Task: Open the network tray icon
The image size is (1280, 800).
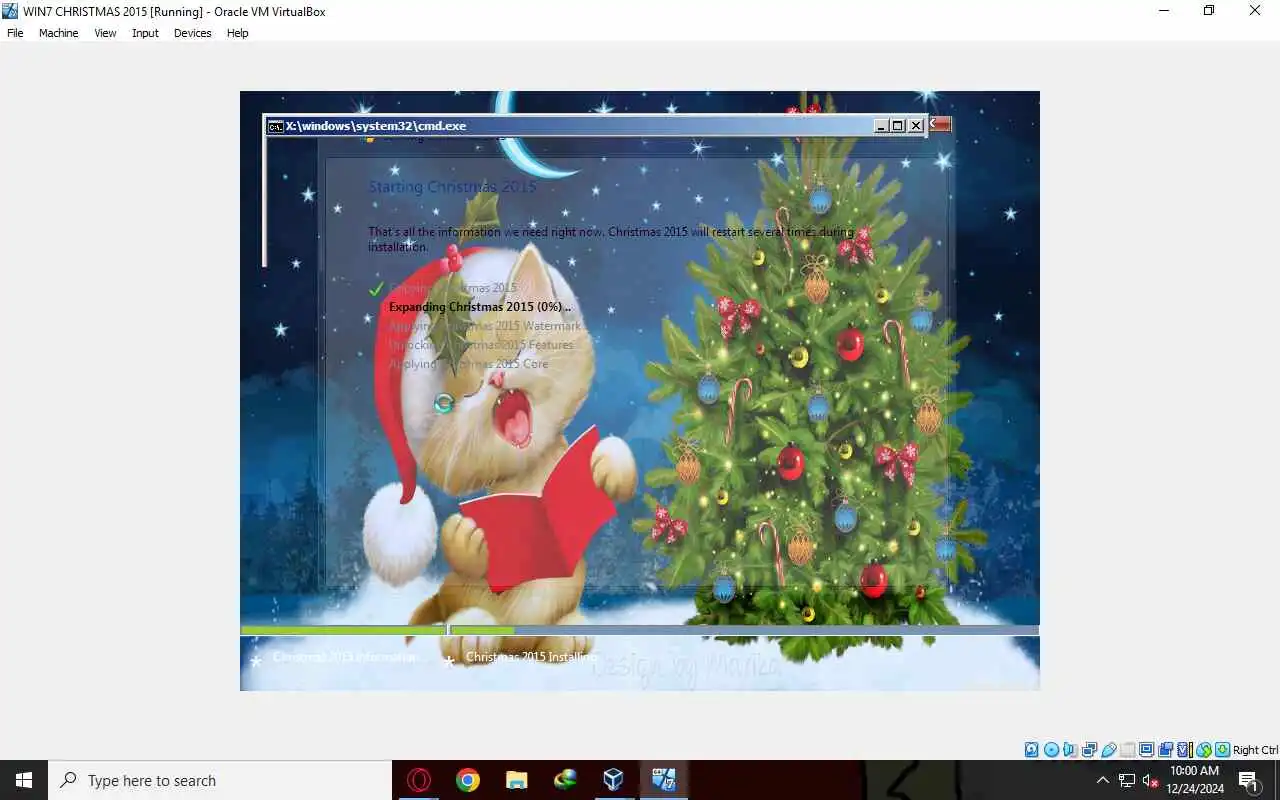Action: [1127, 780]
